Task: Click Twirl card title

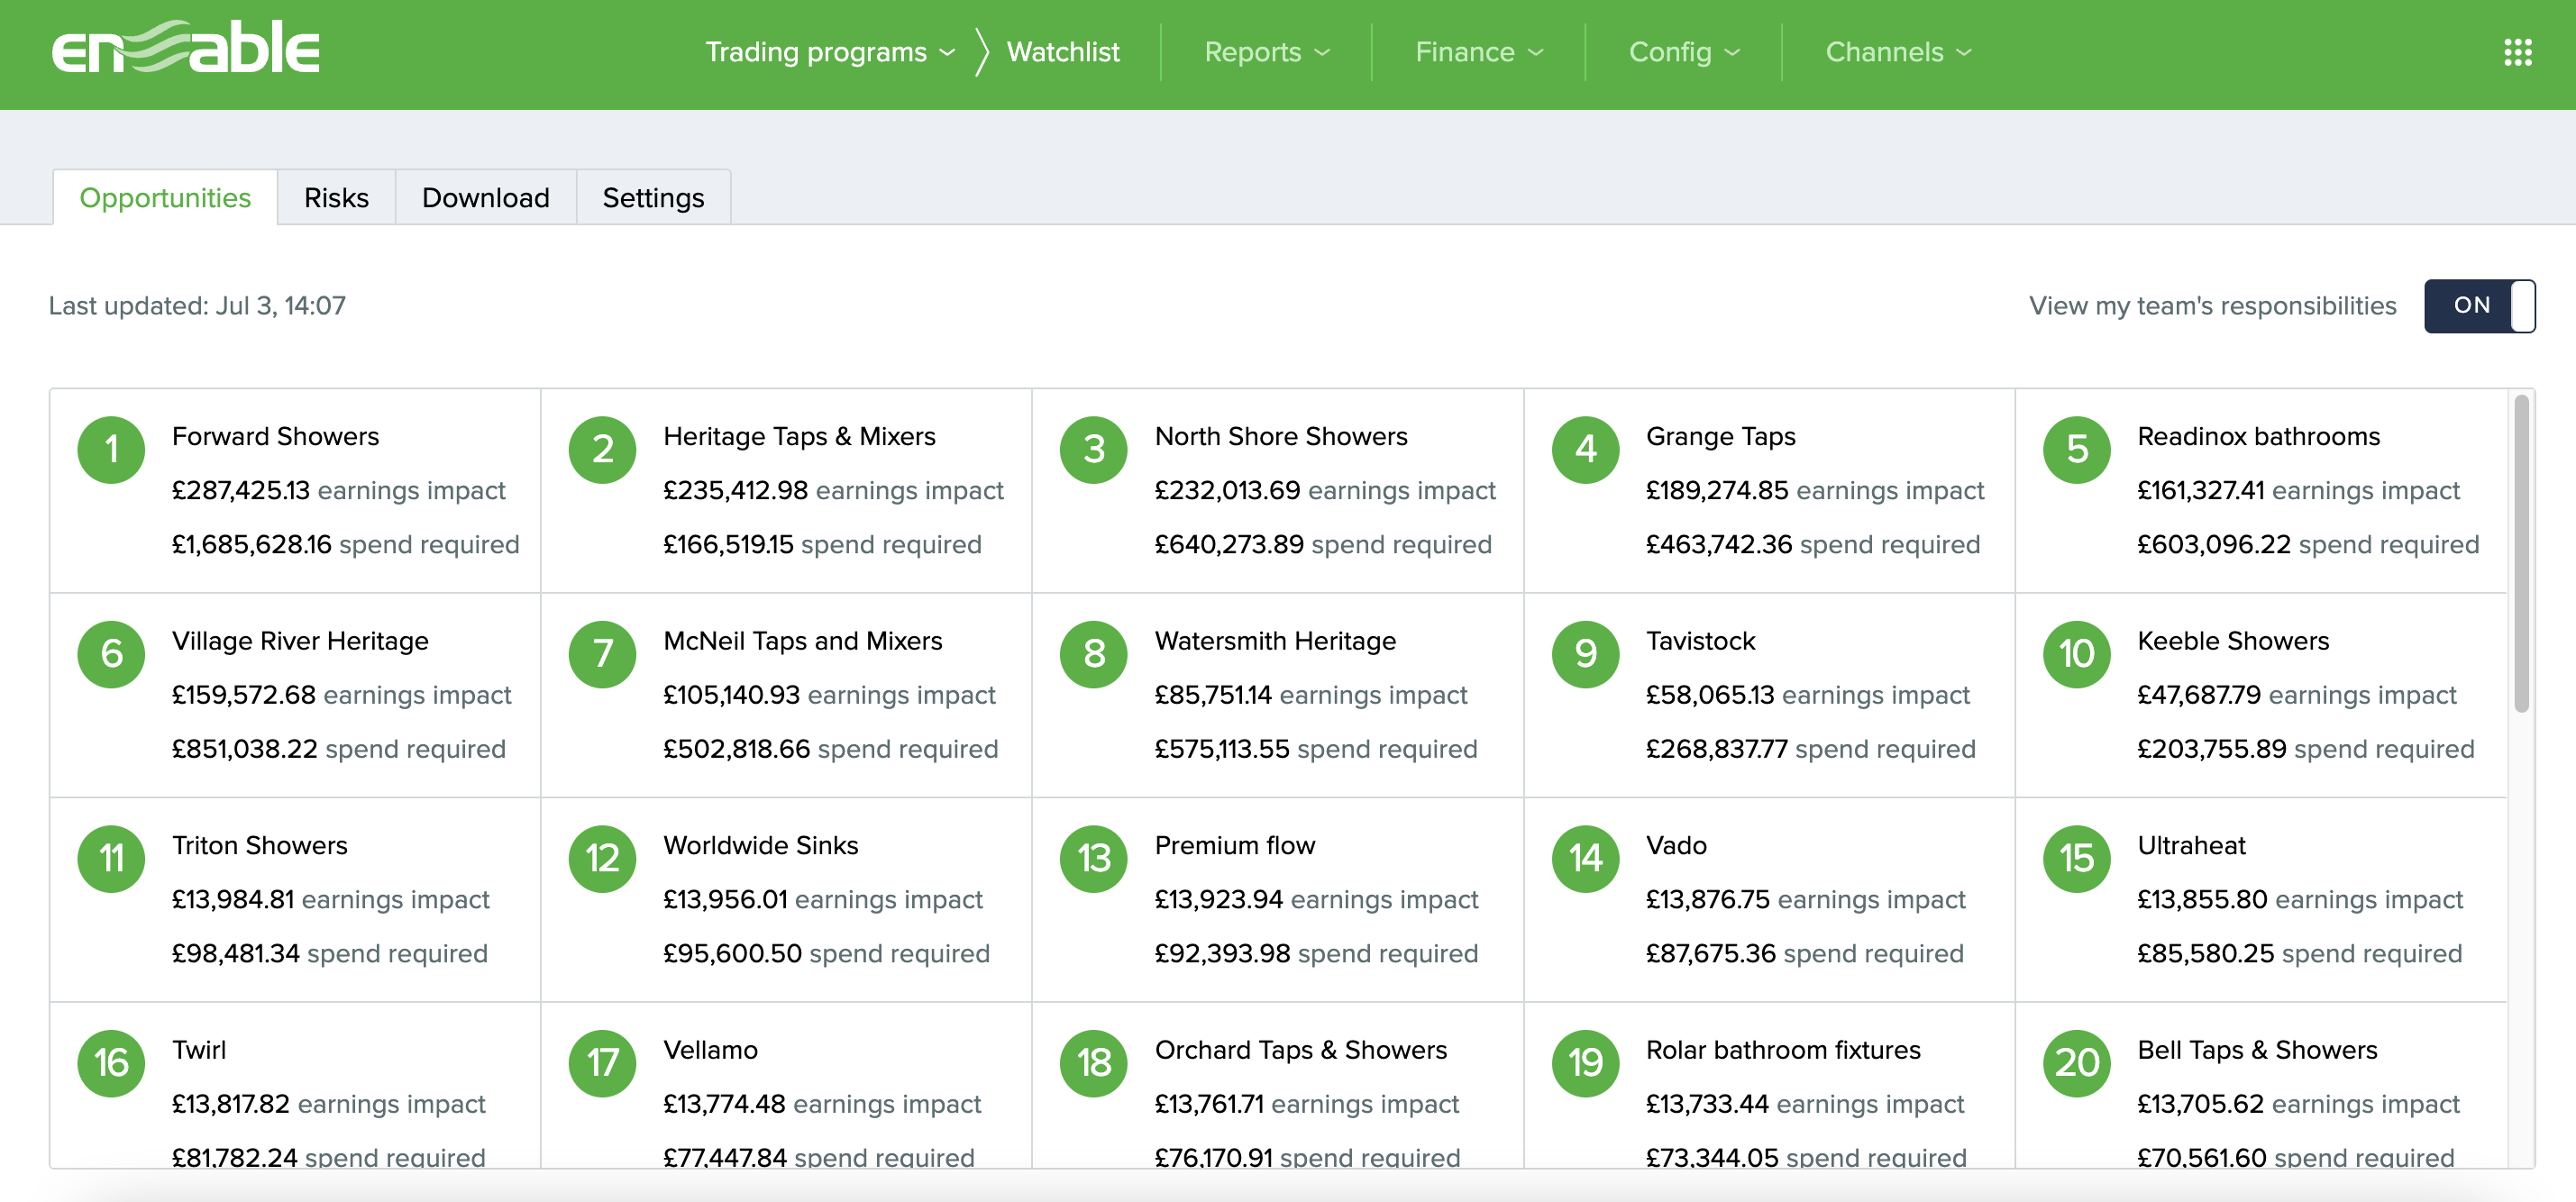Action: pyautogui.click(x=199, y=1050)
